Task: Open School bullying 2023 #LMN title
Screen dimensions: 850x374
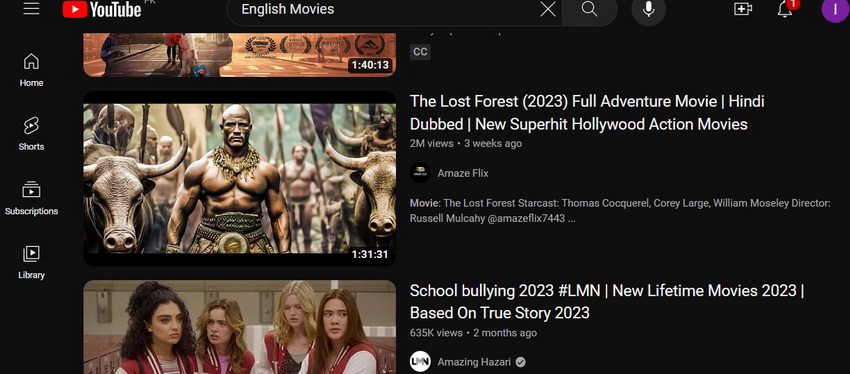Action: [607, 302]
